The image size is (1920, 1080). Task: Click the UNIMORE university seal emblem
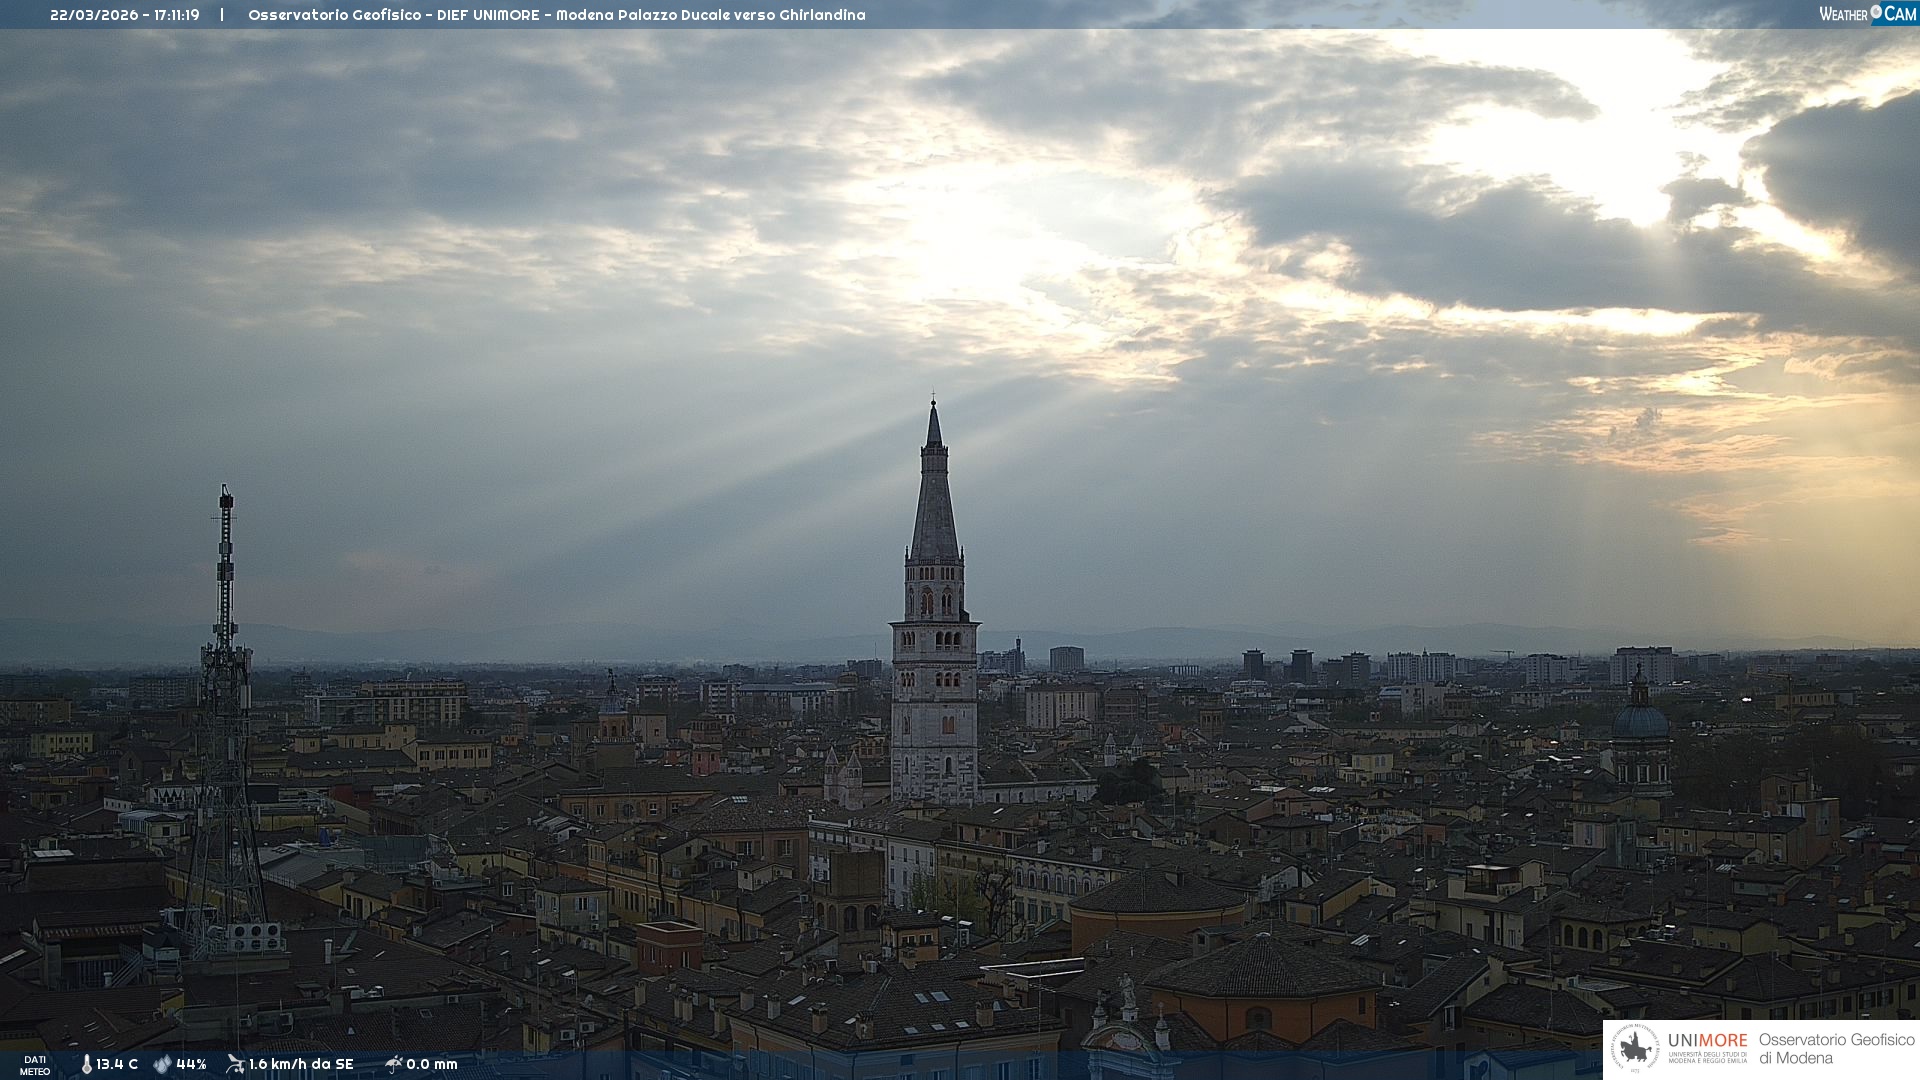[x=1635, y=1049]
